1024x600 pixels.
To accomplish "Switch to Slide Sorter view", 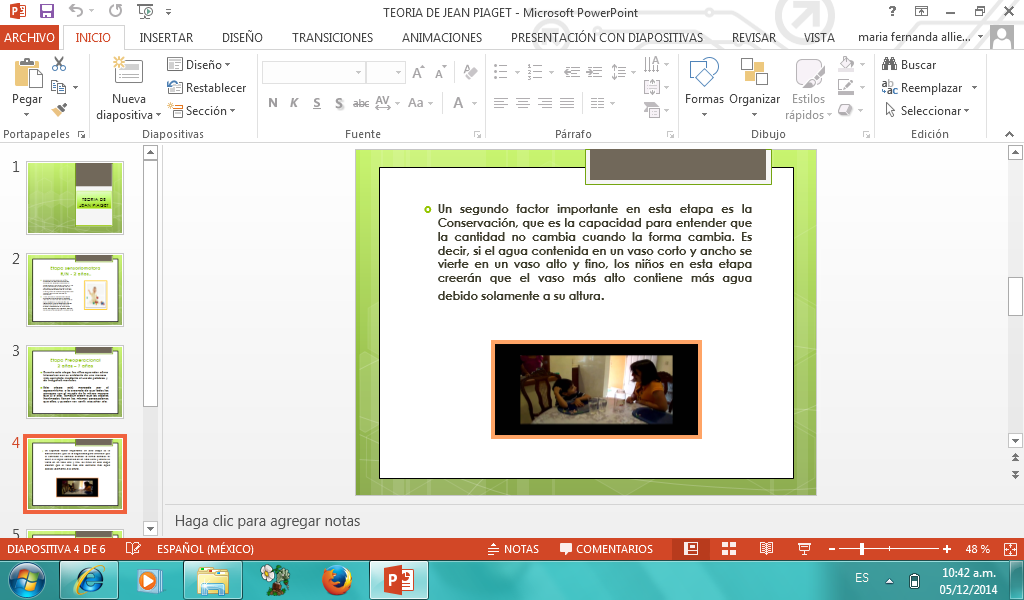I will (x=728, y=549).
